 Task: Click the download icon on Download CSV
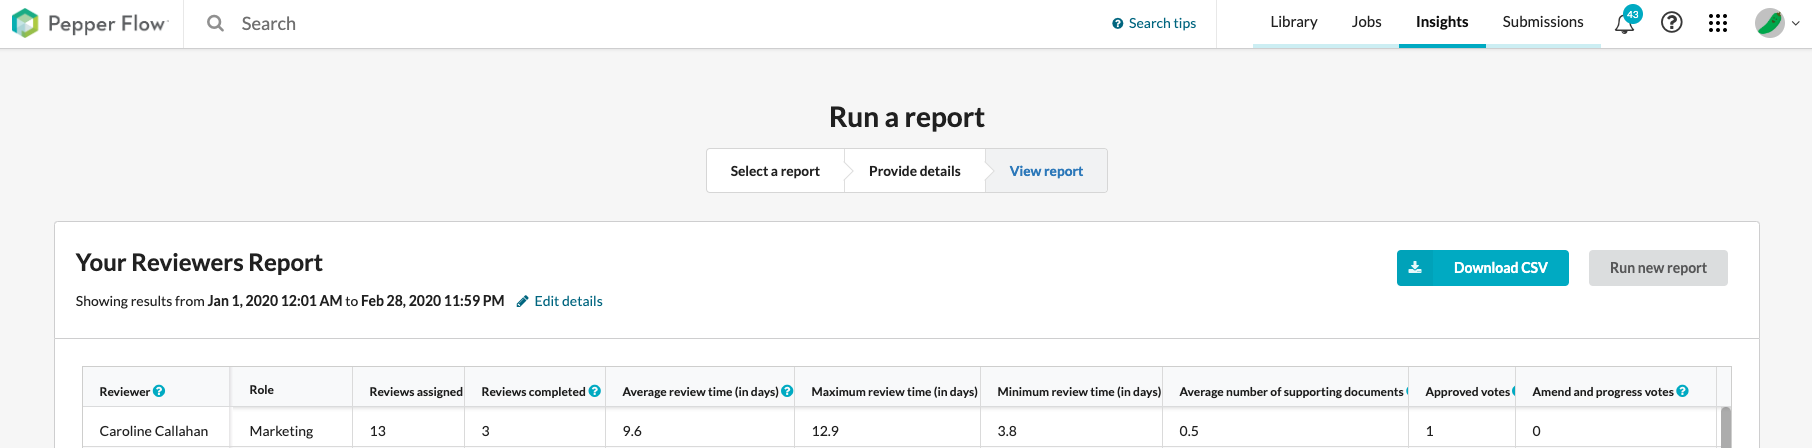click(1415, 268)
